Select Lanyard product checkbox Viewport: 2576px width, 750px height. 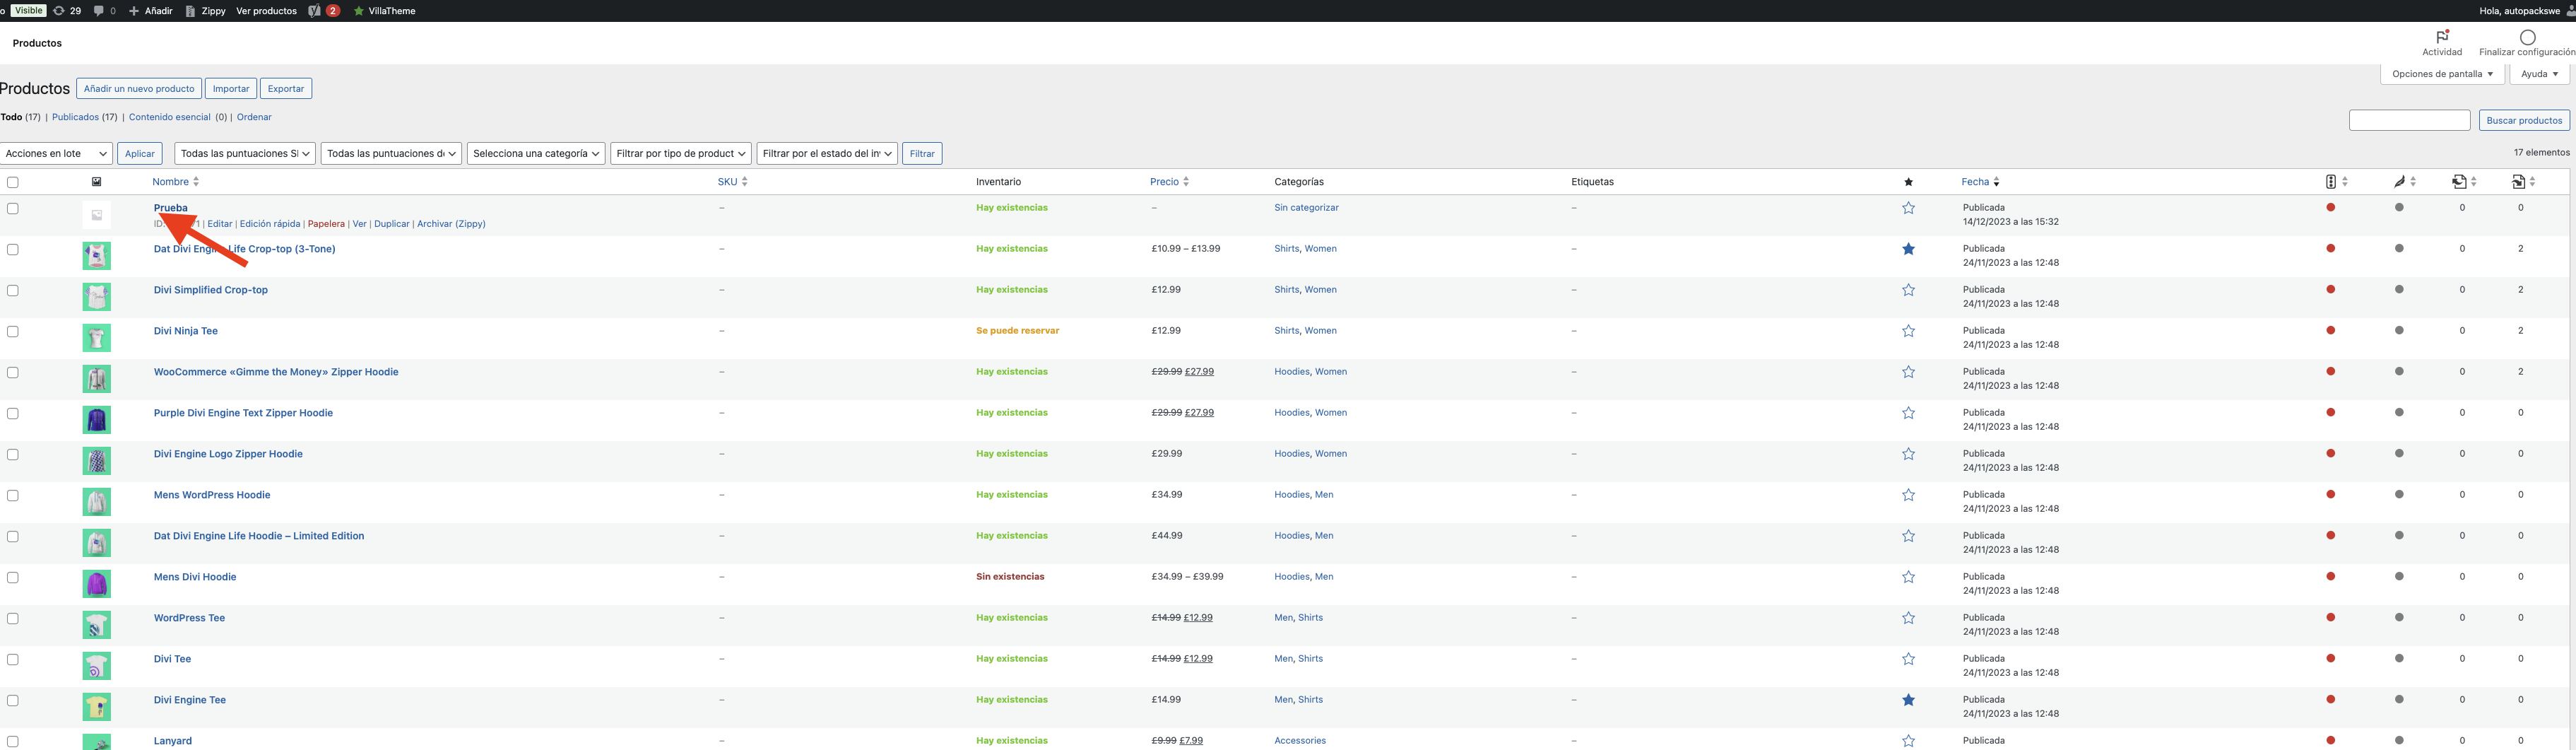pos(13,741)
